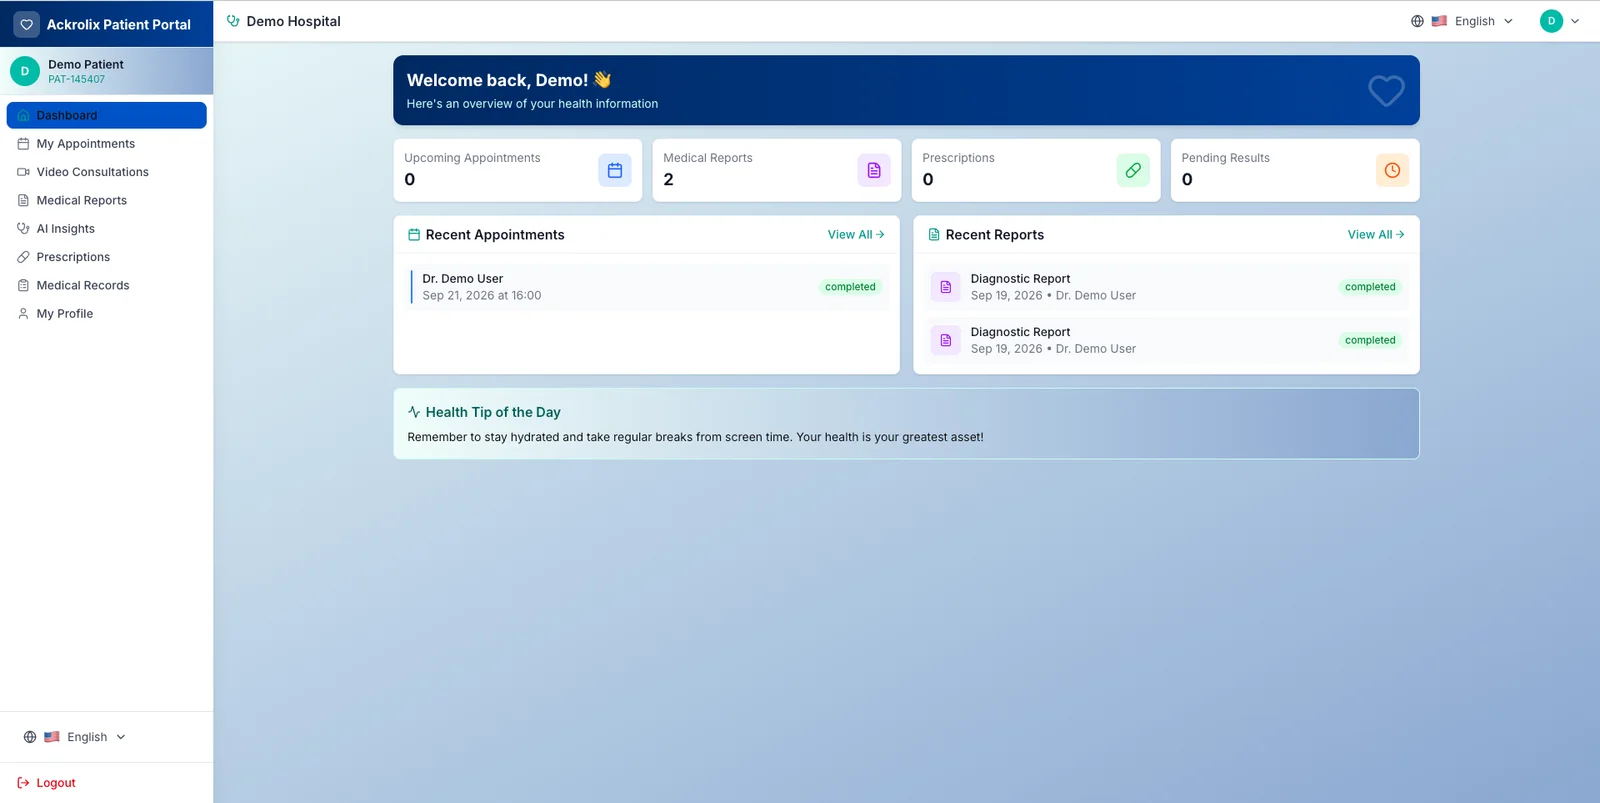Viewport: 1600px width, 803px height.
Task: Go to Prescriptions in sidebar
Action: (107, 257)
